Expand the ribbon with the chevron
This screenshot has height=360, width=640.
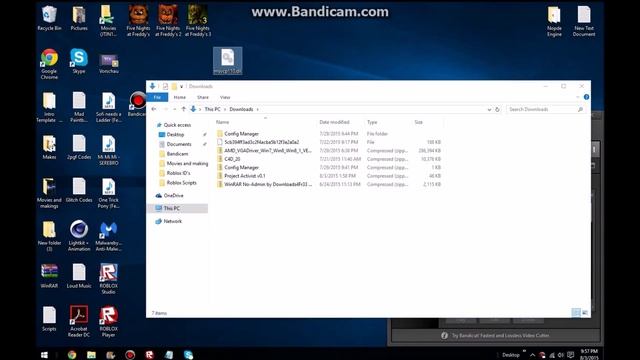coord(578,97)
